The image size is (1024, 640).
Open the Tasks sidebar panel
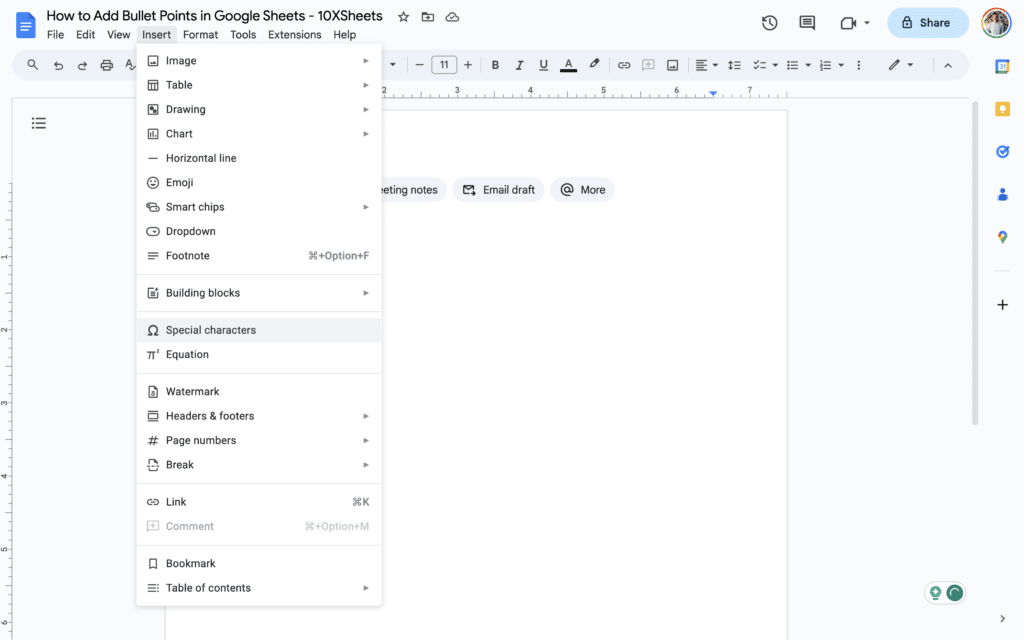point(1003,151)
